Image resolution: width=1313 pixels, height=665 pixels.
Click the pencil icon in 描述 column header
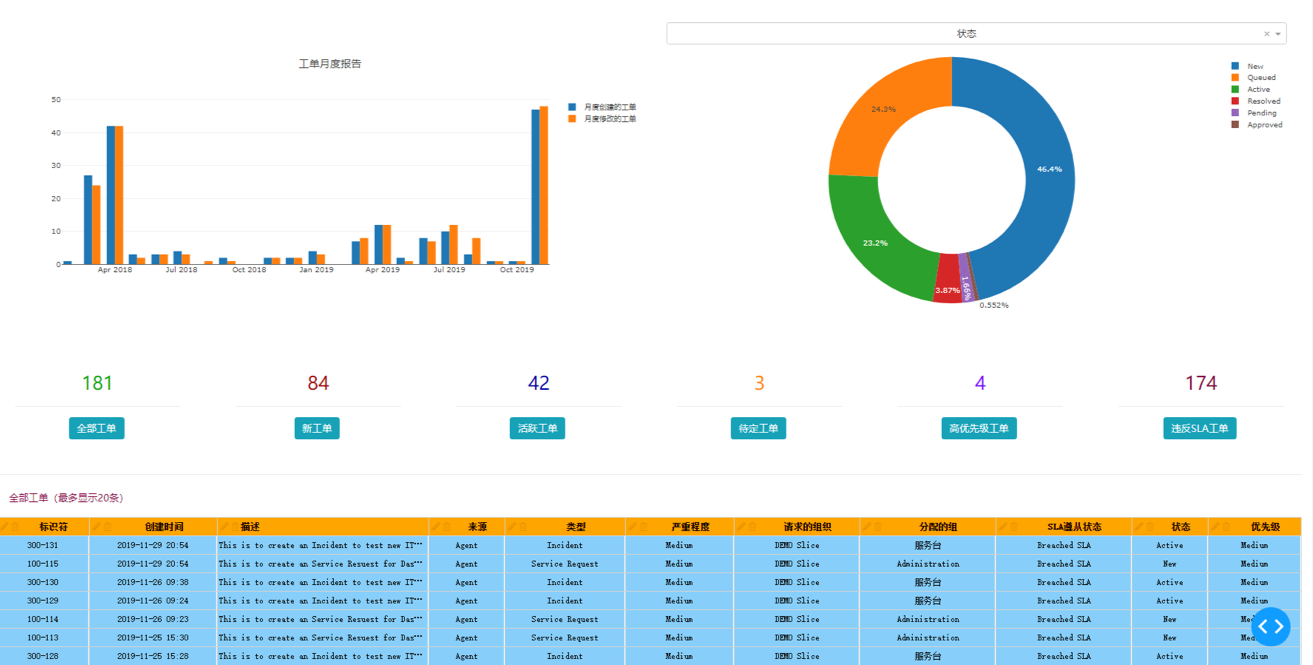click(x=223, y=527)
